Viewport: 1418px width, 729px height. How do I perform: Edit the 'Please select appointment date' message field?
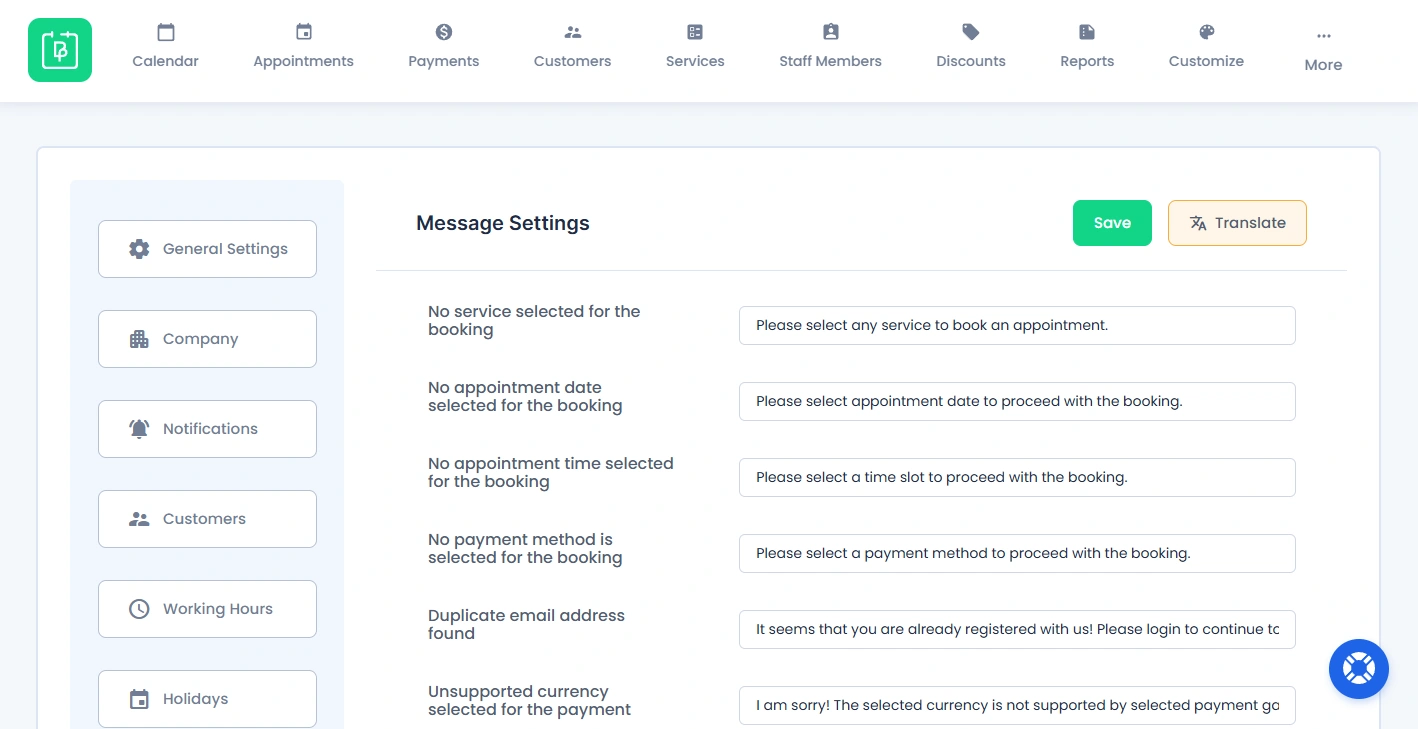(1017, 401)
